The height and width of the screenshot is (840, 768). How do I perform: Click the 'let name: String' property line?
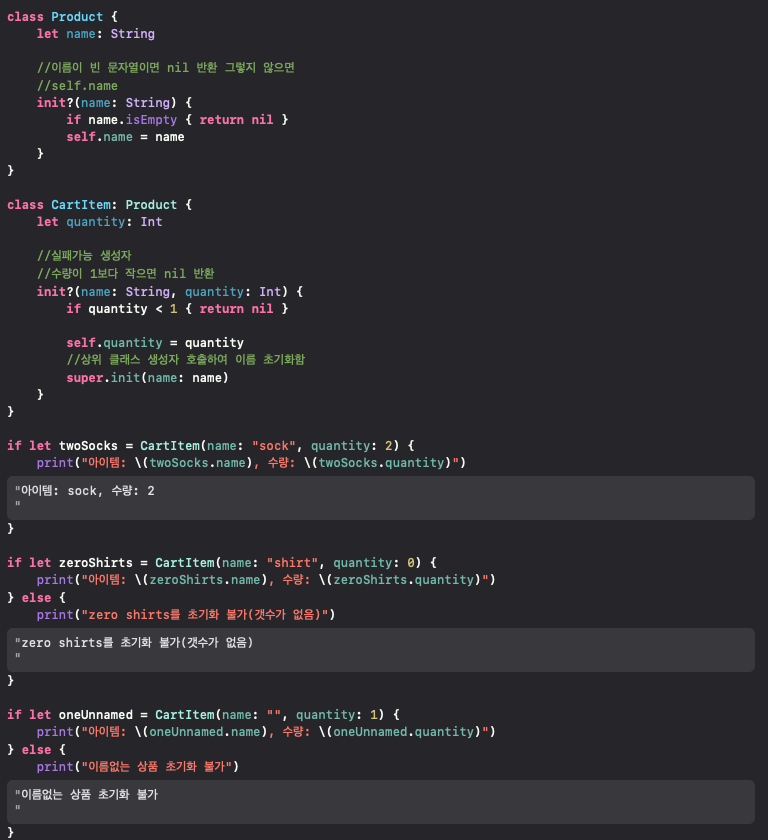tap(95, 34)
